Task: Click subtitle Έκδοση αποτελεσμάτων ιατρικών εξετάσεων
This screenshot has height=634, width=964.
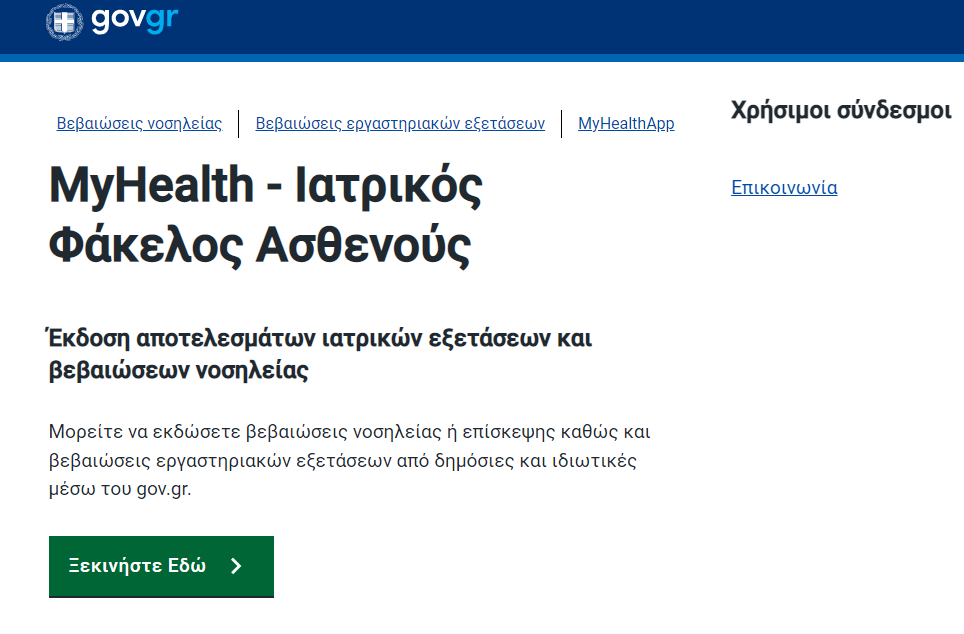Action: pos(320,354)
